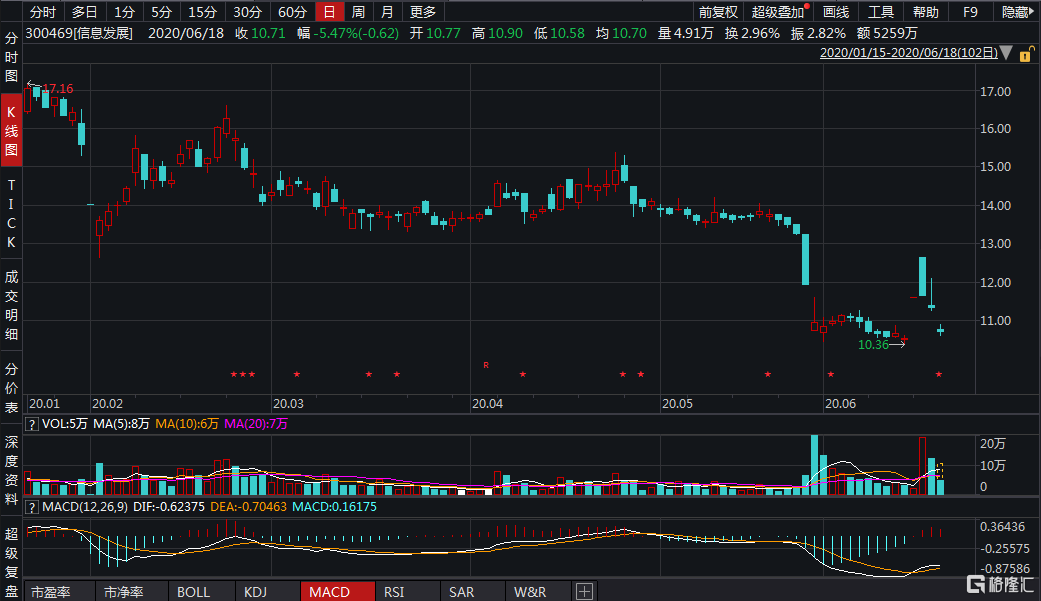Screen dimensions: 1041x601
Task: Switch indicator to 市净率
Action: (123, 592)
